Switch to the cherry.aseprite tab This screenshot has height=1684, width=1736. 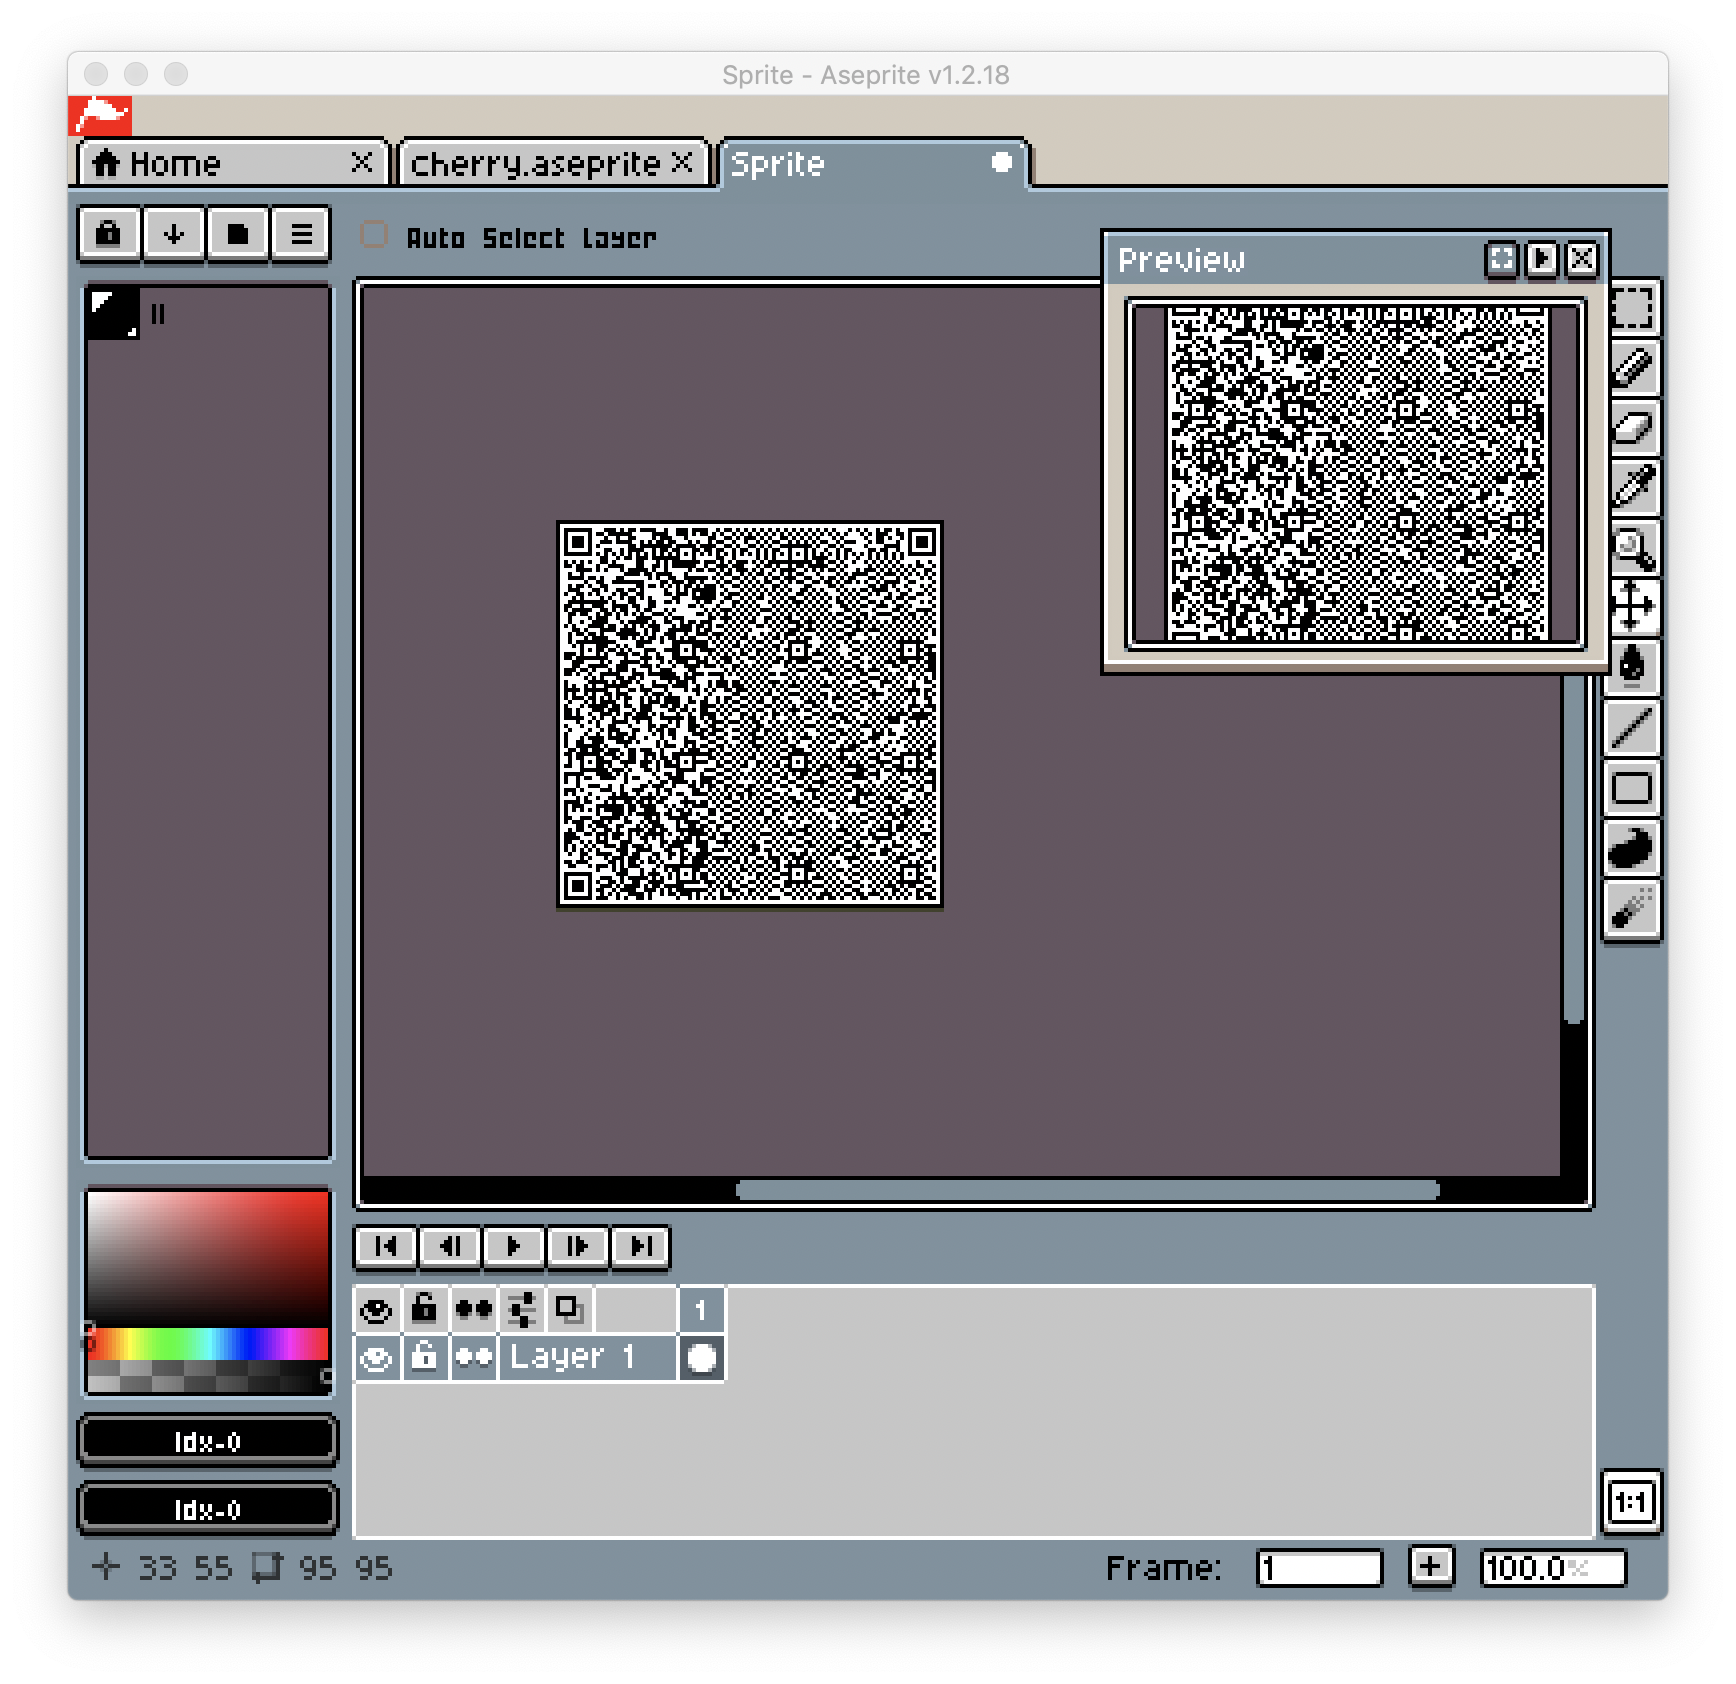pos(553,163)
